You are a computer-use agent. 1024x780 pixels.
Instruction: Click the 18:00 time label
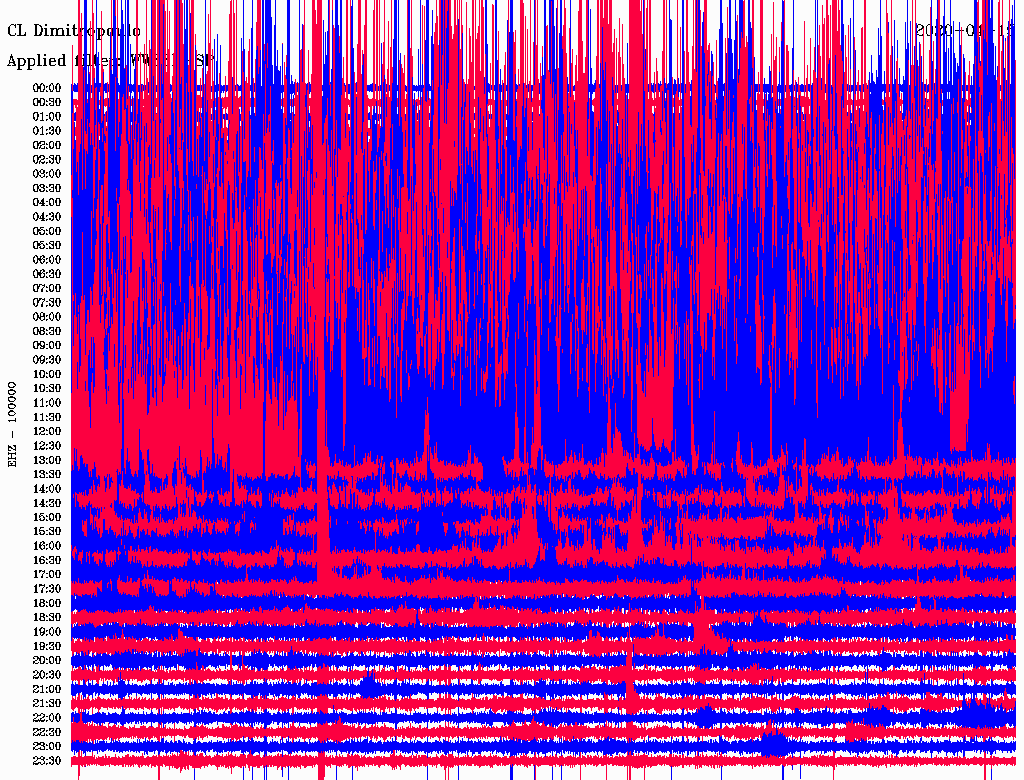(47, 603)
